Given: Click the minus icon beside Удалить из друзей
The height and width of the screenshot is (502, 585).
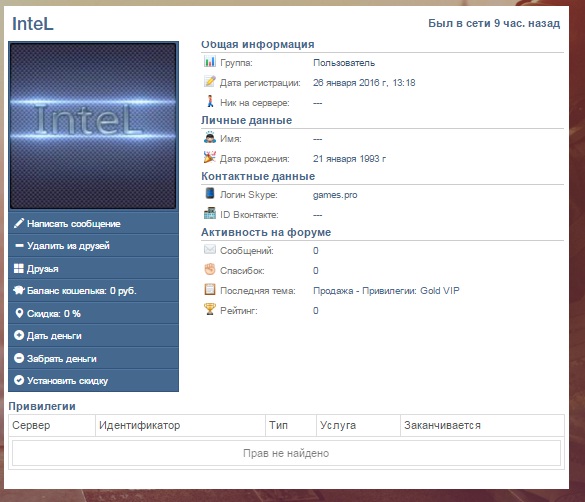Looking at the screenshot, I should tap(19, 246).
